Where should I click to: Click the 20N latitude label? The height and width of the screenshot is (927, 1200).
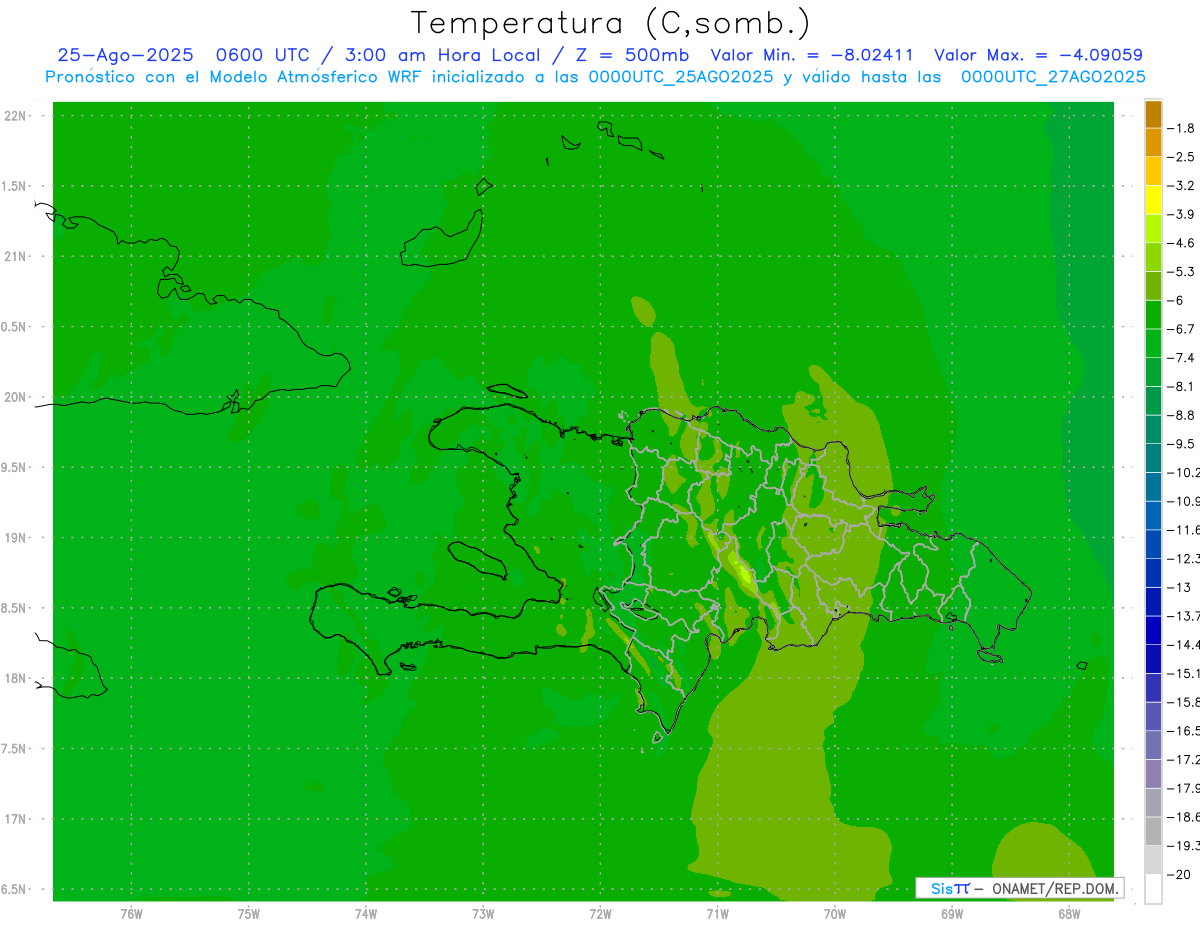17,397
